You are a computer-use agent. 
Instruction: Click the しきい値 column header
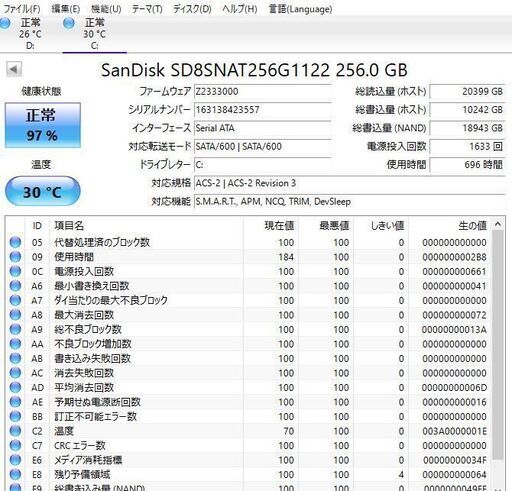(381, 226)
